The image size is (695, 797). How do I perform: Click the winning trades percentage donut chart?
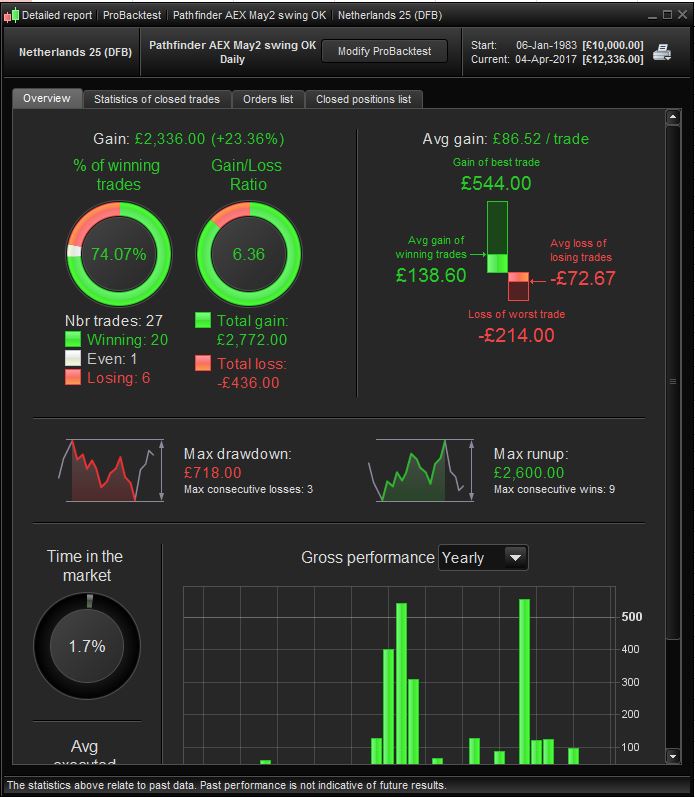pos(119,254)
